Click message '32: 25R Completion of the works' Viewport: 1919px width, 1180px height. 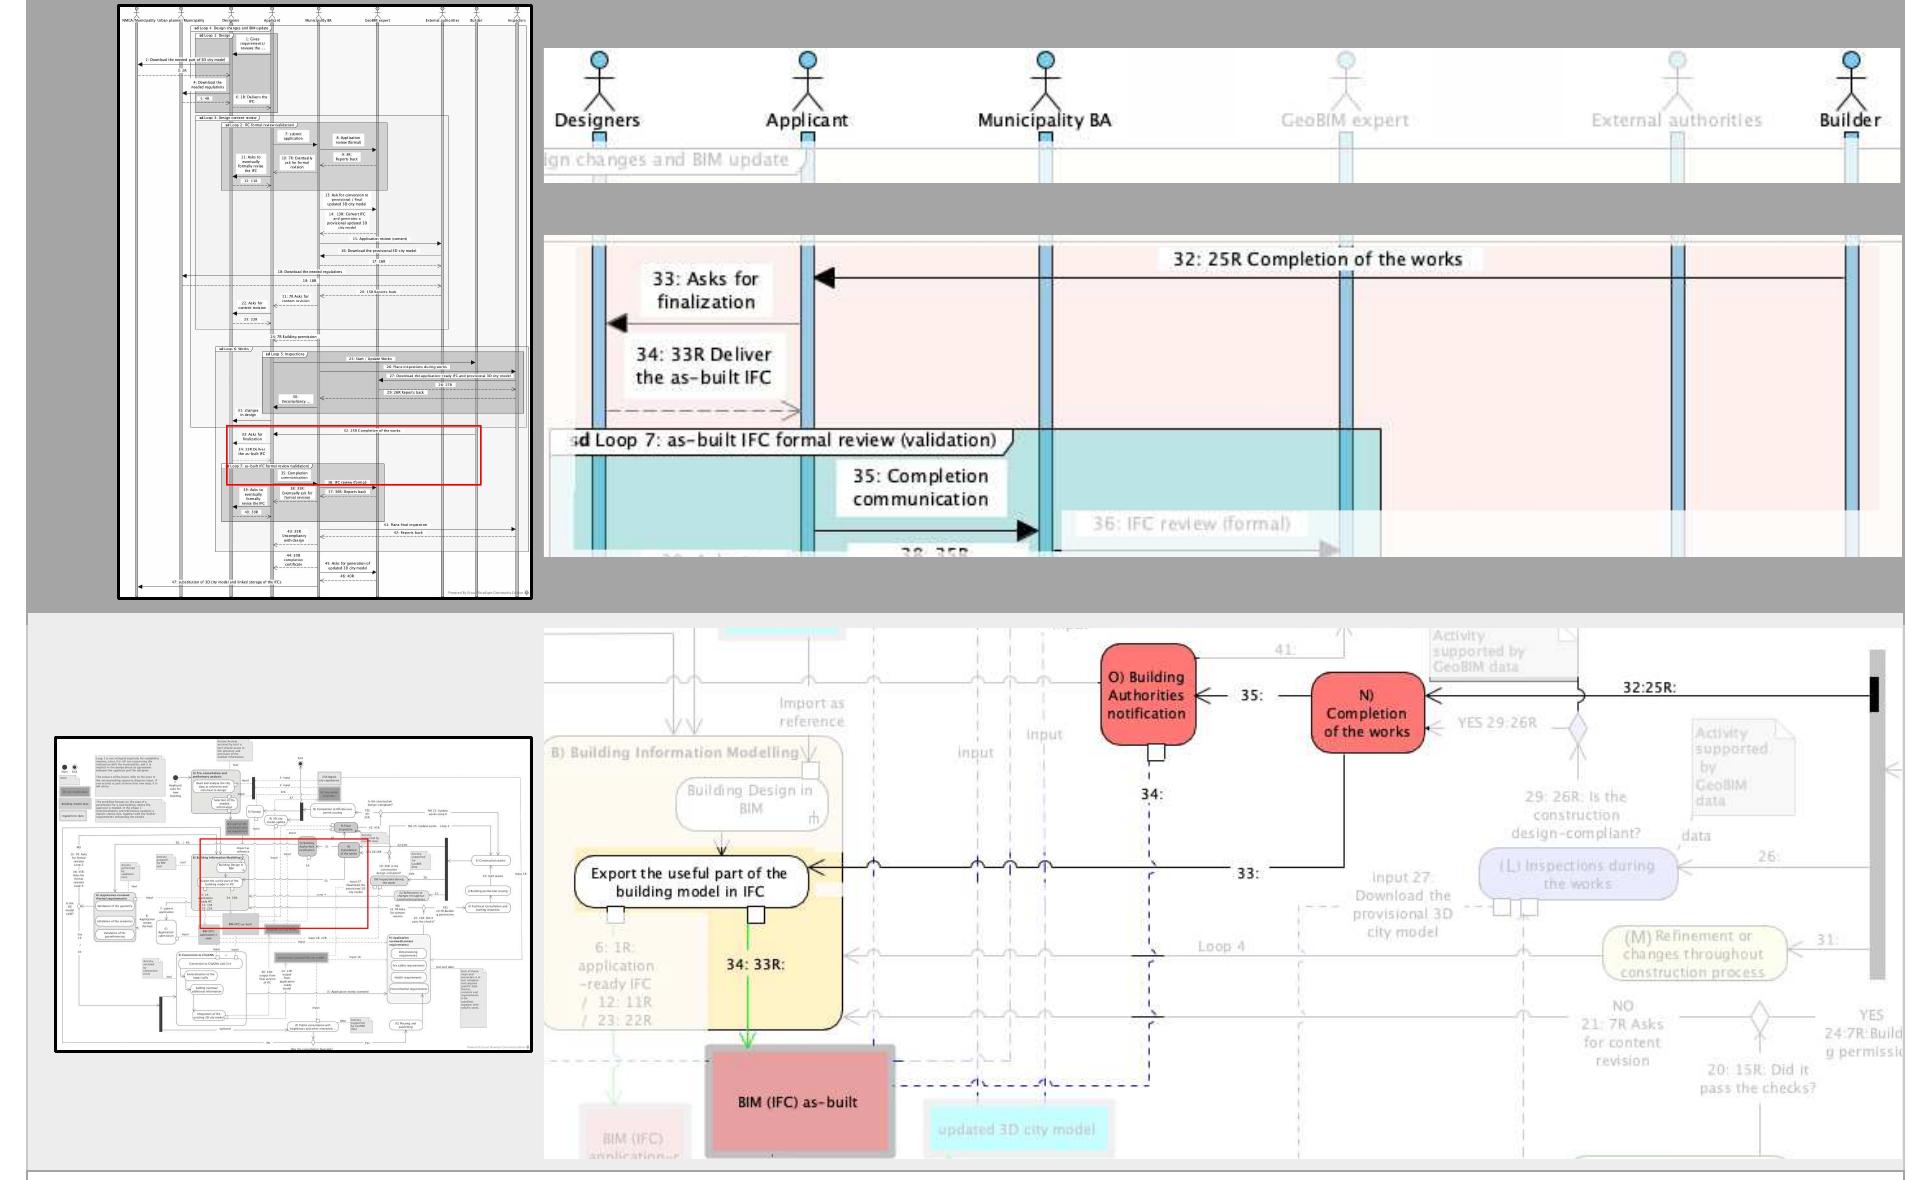[1317, 259]
